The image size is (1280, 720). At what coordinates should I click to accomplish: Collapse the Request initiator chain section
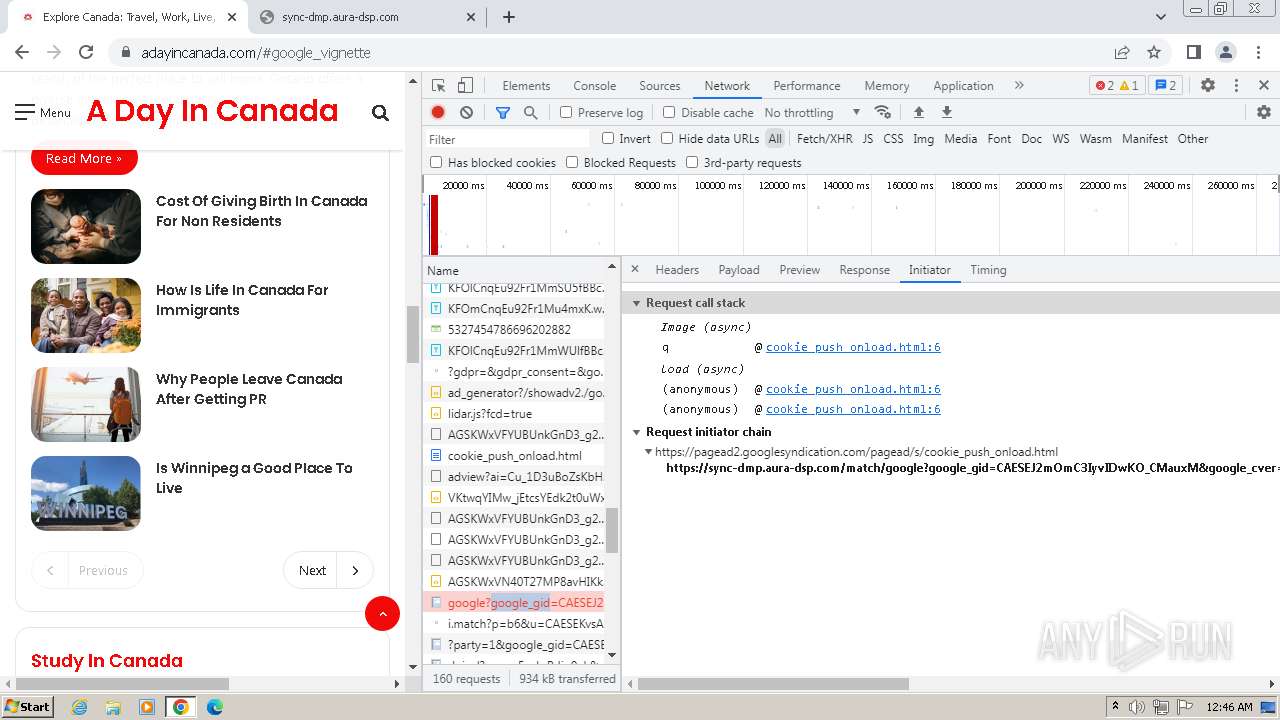pos(636,432)
